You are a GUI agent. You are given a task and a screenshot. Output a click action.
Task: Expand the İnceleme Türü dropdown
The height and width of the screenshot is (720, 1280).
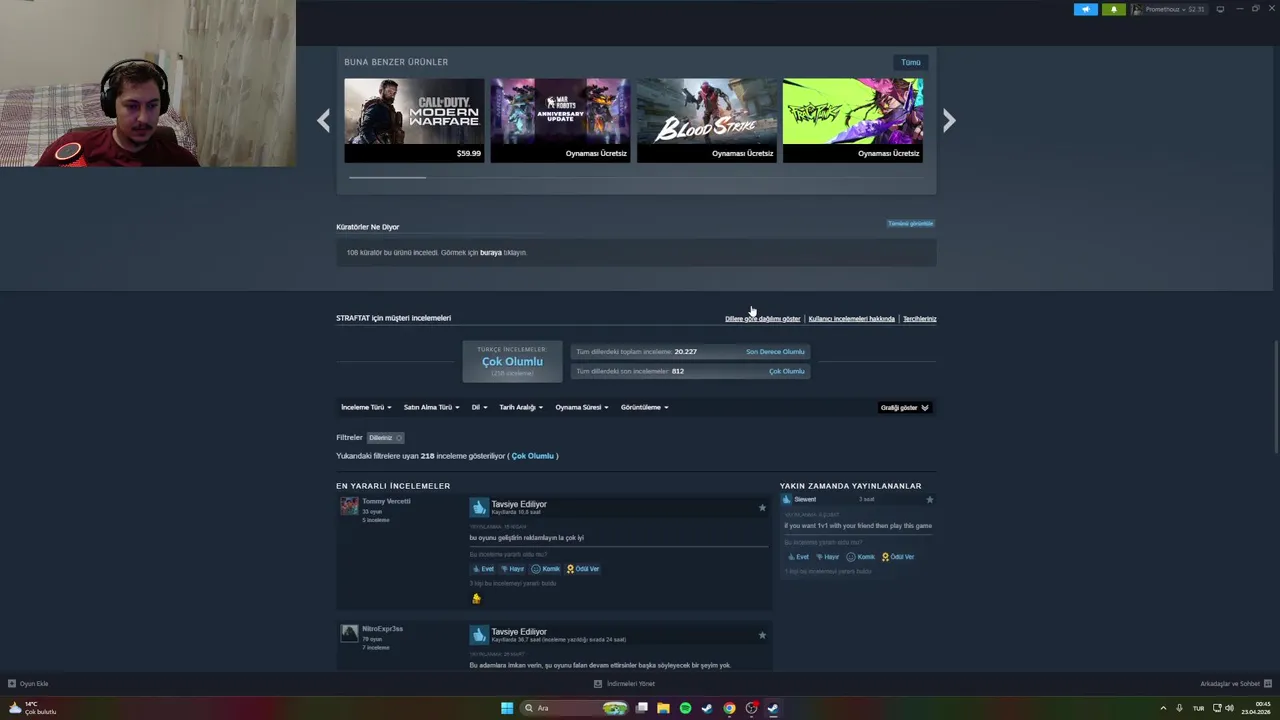(366, 407)
